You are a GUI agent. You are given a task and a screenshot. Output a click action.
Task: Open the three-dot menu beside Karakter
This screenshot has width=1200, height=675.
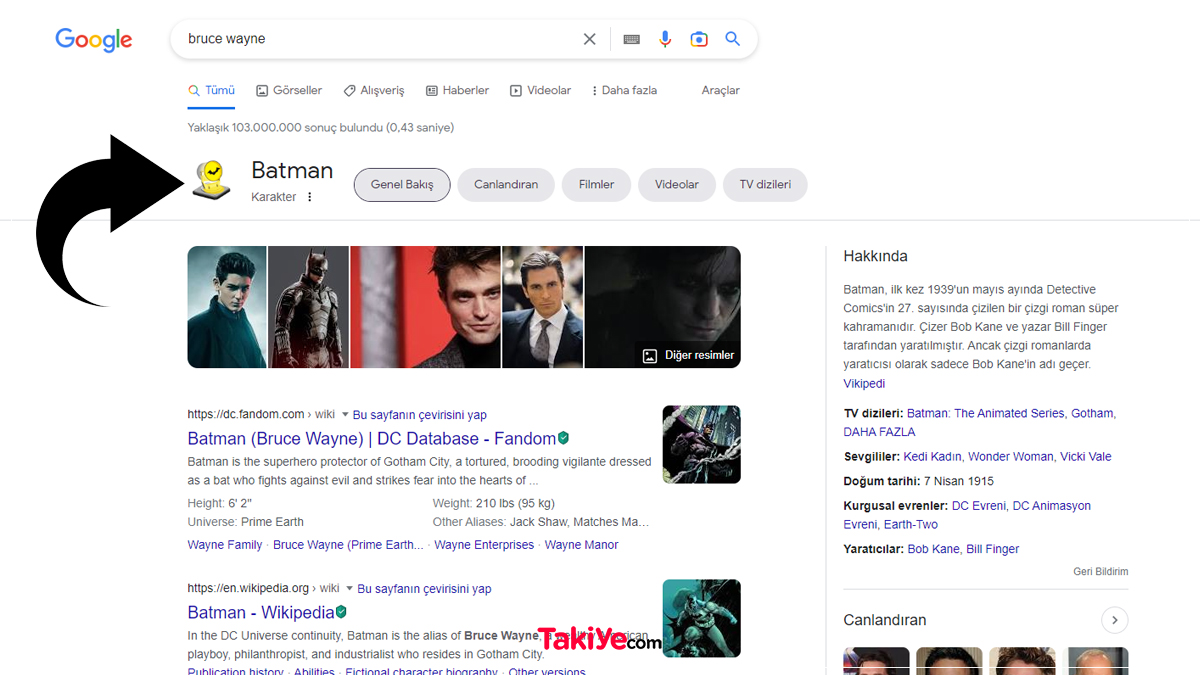point(310,197)
